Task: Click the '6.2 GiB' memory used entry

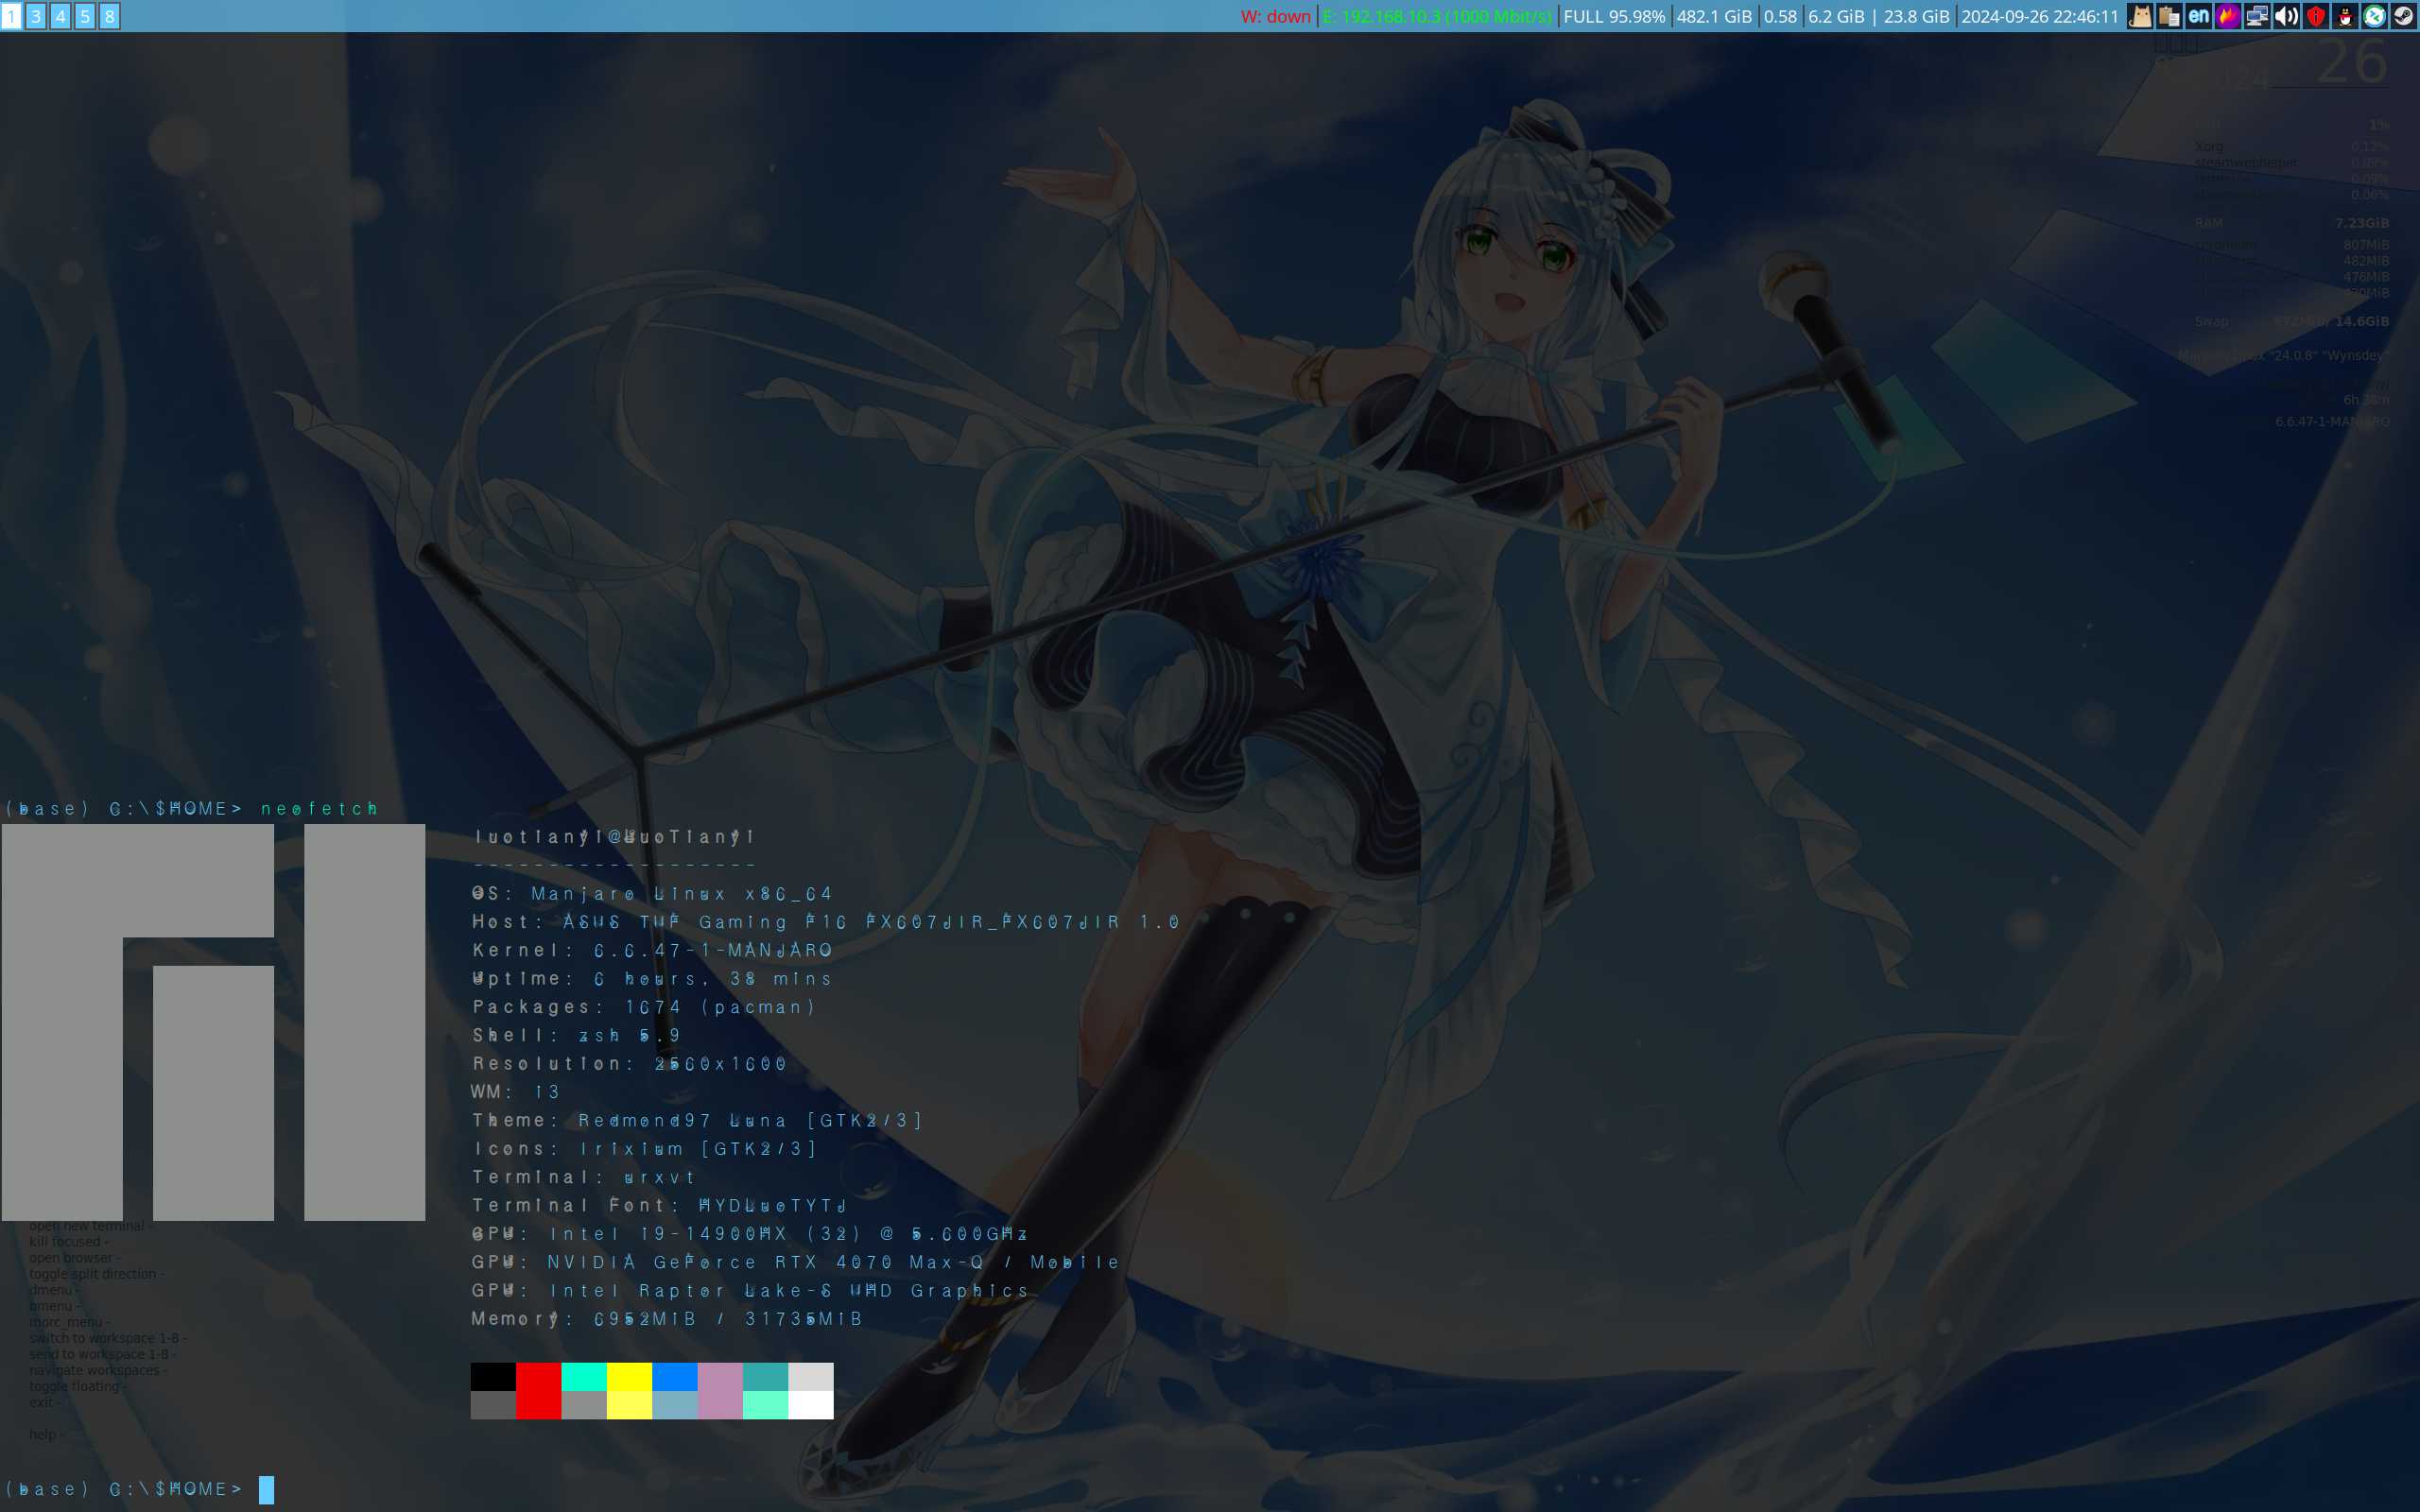Action: point(1836,16)
